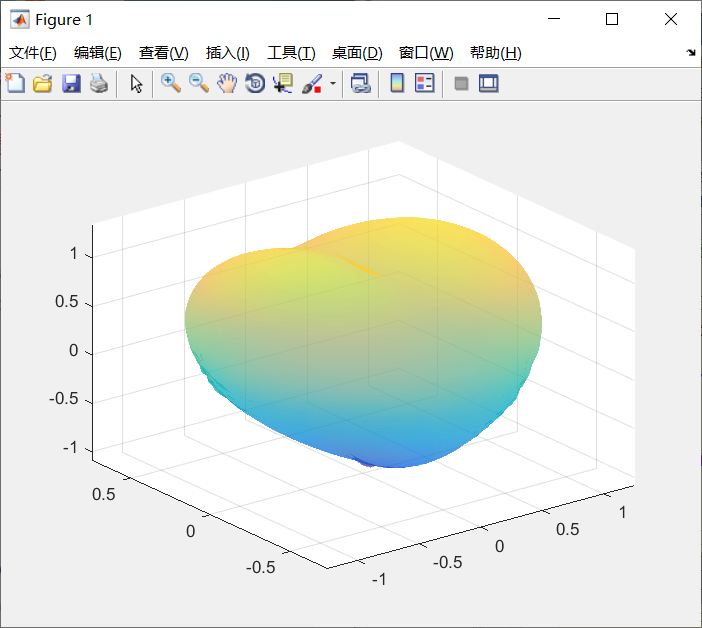Open the 工具(T) menu
Screen dimensions: 702x628
coord(291,53)
